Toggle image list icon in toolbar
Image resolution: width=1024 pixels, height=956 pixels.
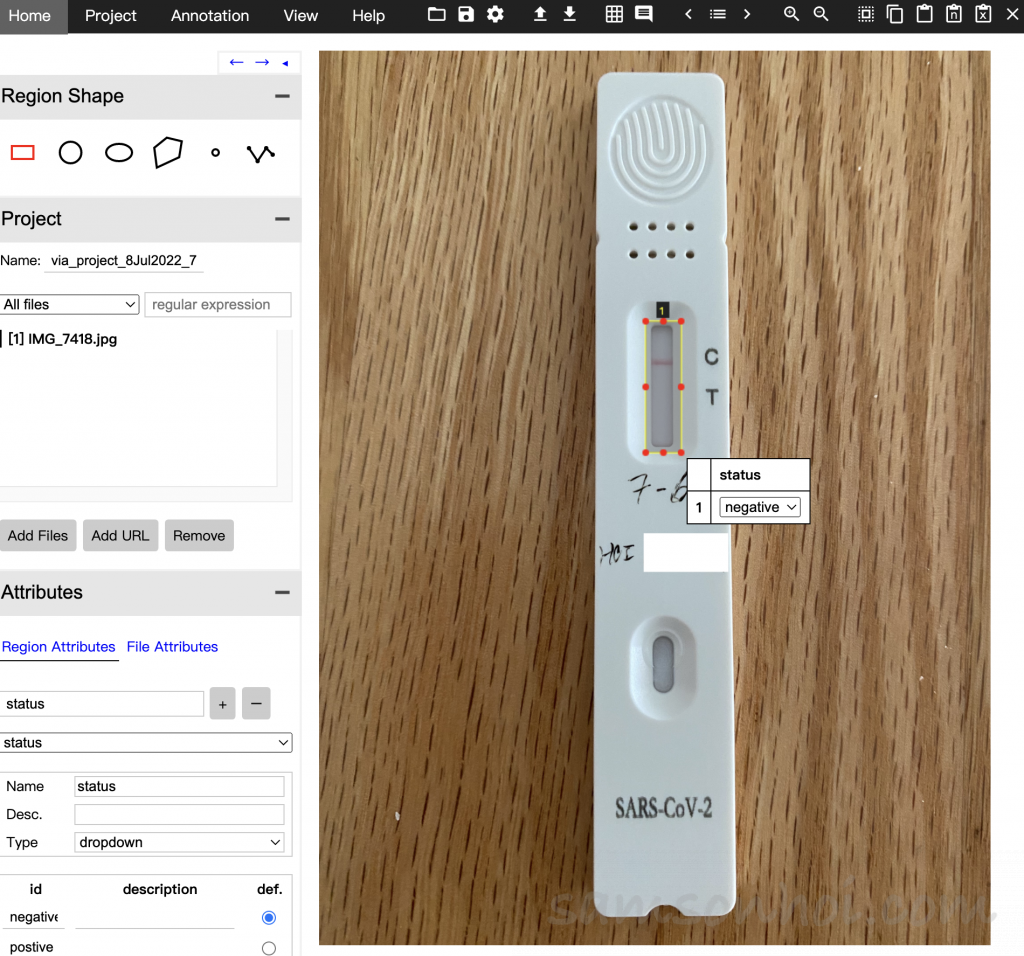tap(718, 14)
